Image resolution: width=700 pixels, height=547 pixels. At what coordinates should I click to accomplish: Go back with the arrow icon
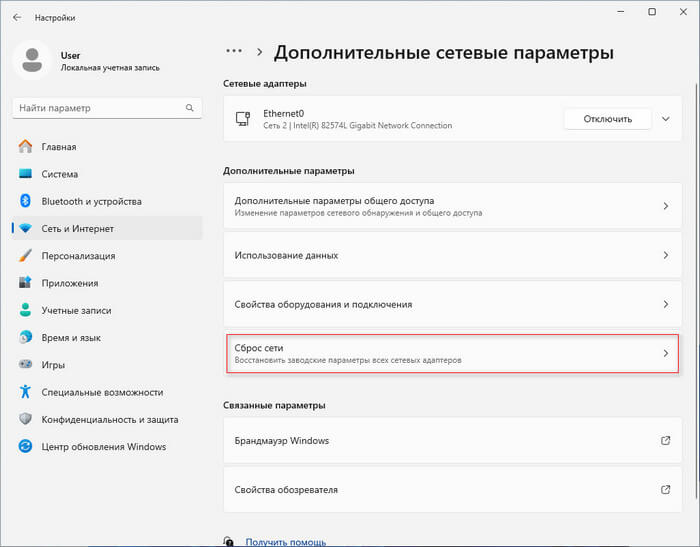tap(17, 17)
